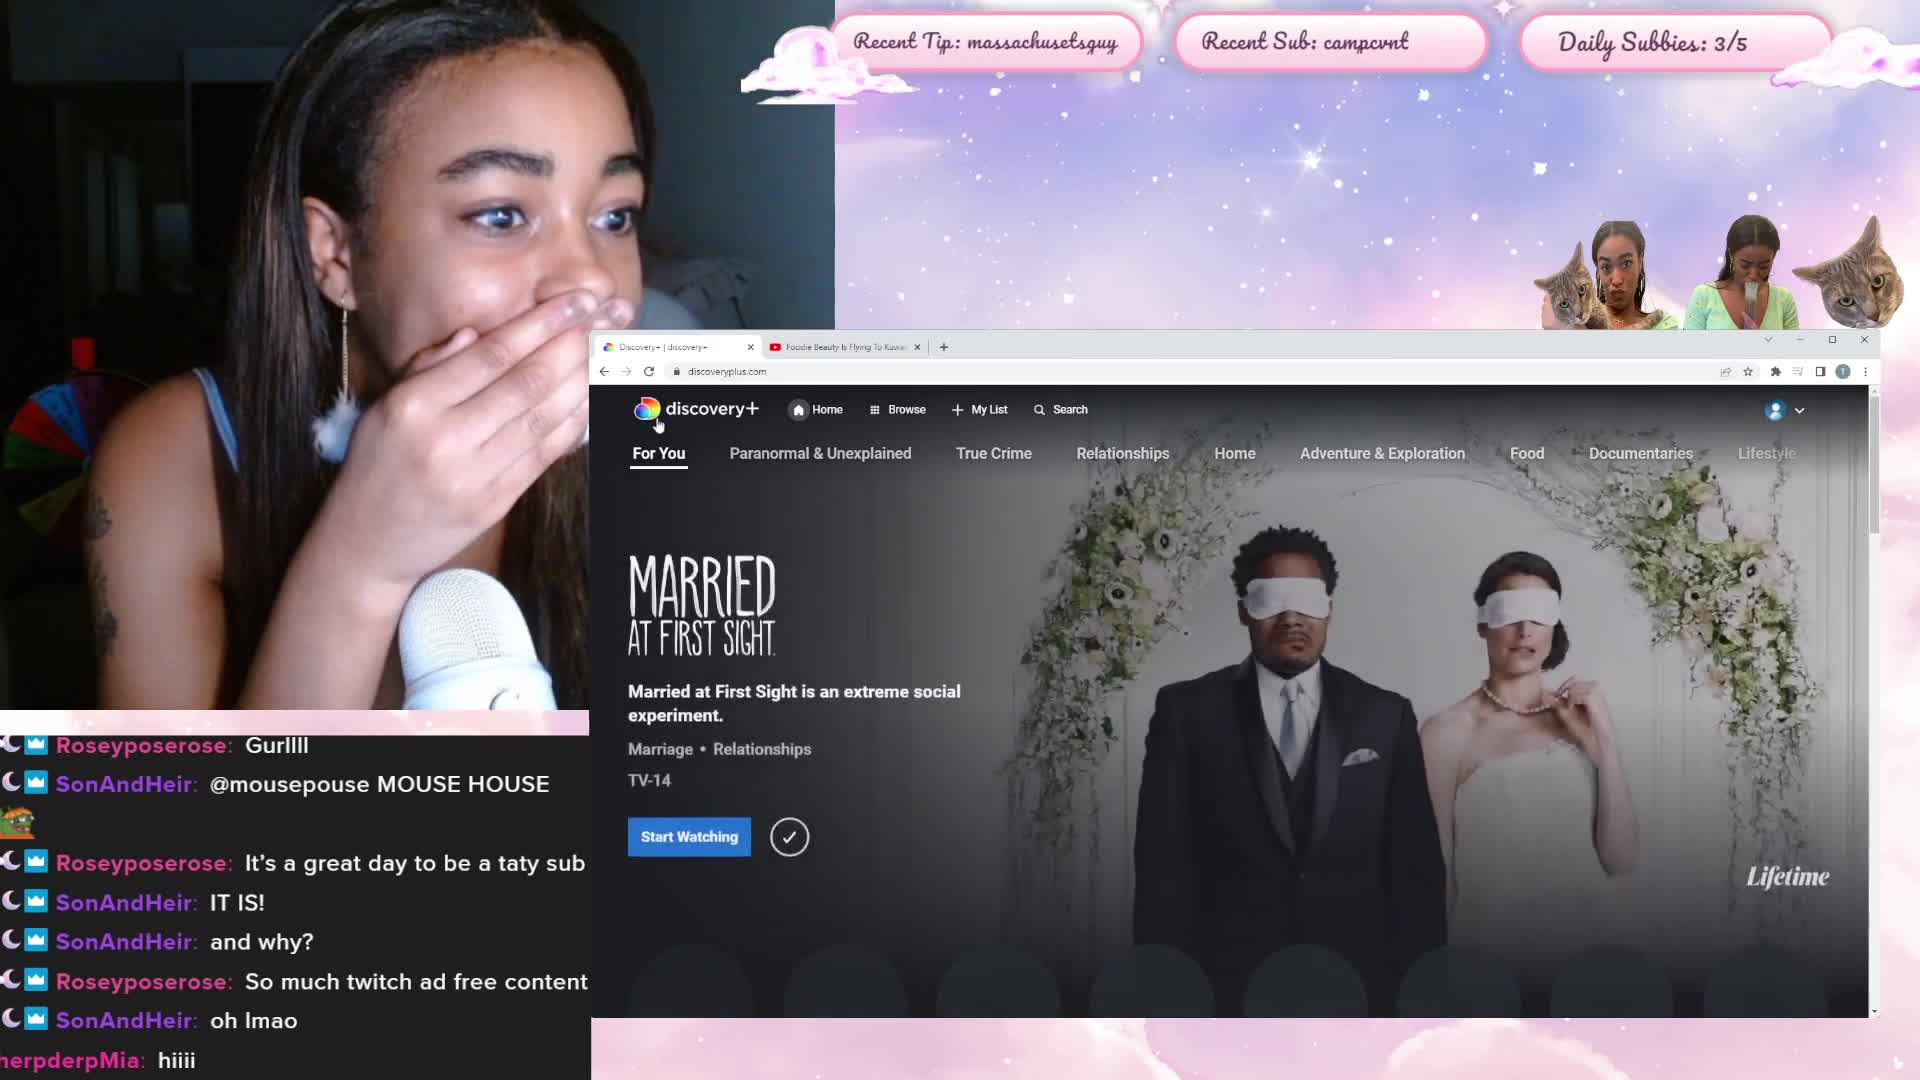This screenshot has width=1920, height=1080.
Task: Maximize the Chrome window
Action: point(1832,340)
